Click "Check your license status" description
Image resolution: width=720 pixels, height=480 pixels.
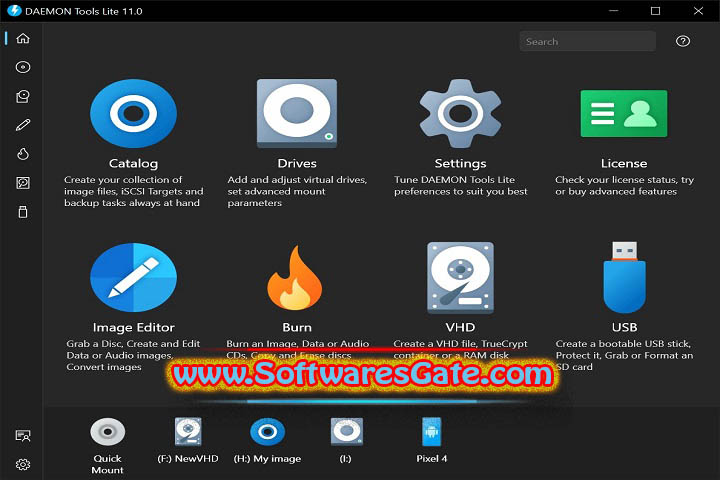[616, 180]
